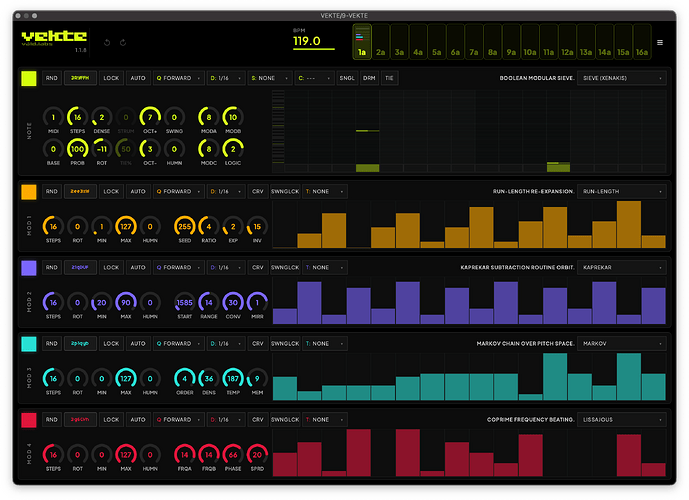The width and height of the screenshot is (689, 500).
Task: Toggle LOCK in the NOTE lane
Action: click(111, 78)
